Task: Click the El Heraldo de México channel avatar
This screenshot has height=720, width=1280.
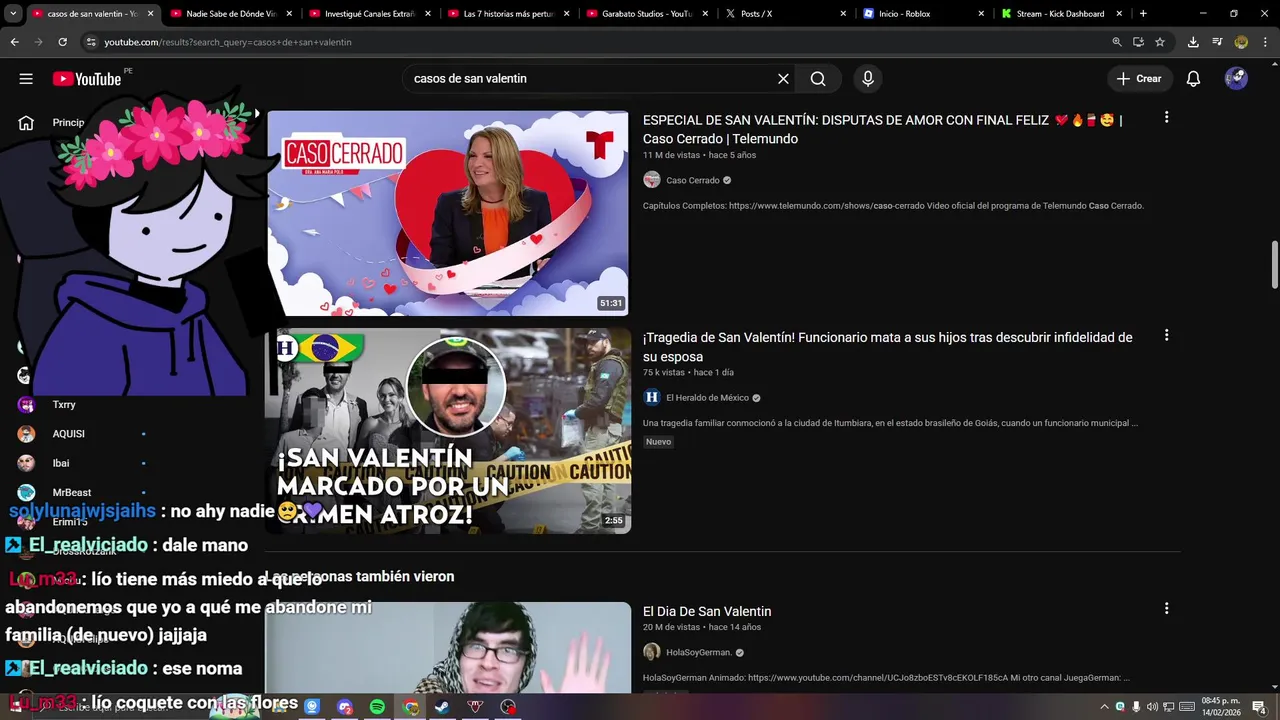Action: point(652,397)
